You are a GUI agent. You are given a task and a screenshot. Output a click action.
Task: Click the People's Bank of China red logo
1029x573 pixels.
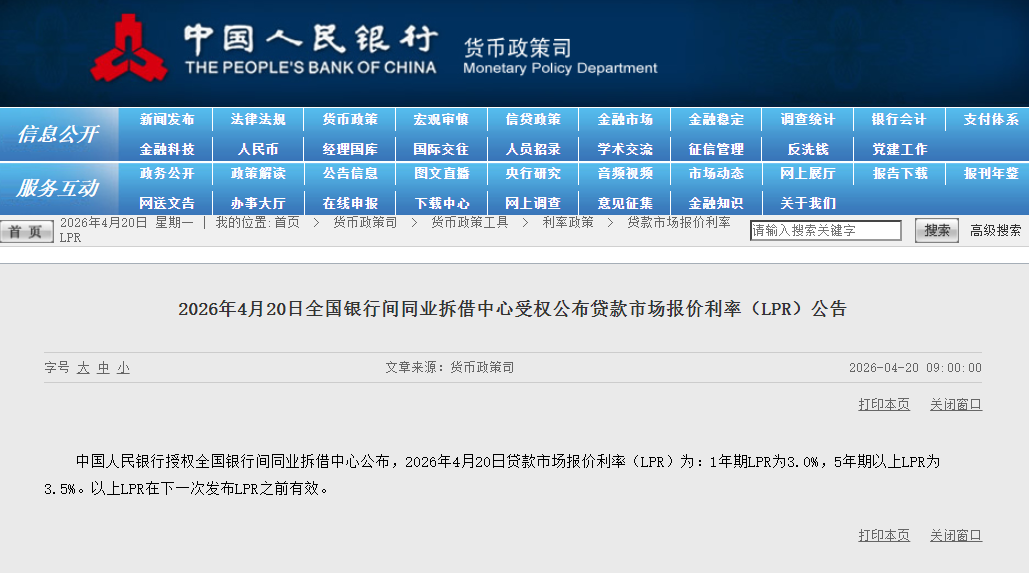pos(129,49)
